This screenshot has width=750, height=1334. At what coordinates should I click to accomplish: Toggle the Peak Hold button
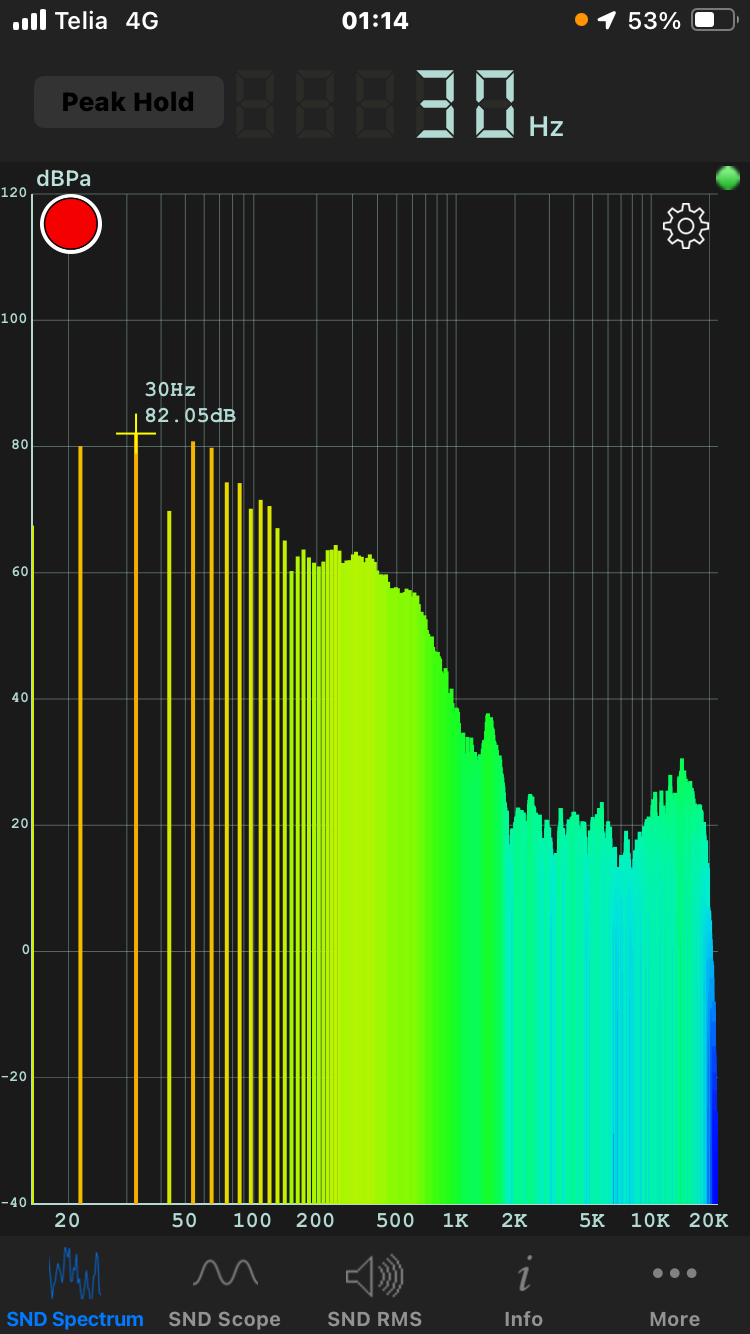(128, 102)
